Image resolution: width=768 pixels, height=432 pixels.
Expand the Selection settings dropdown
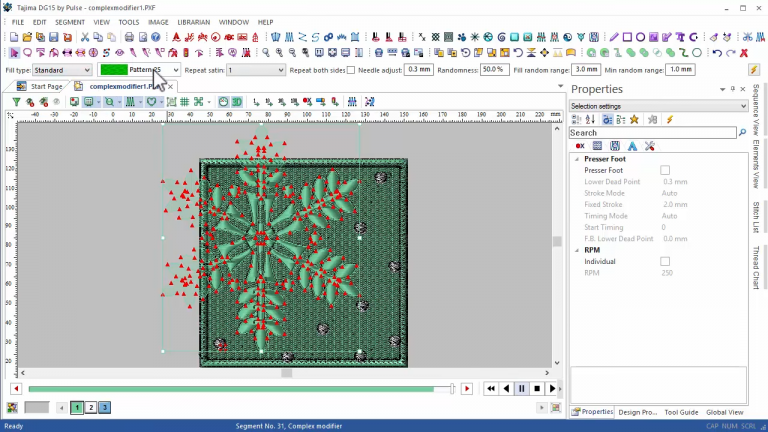point(742,106)
